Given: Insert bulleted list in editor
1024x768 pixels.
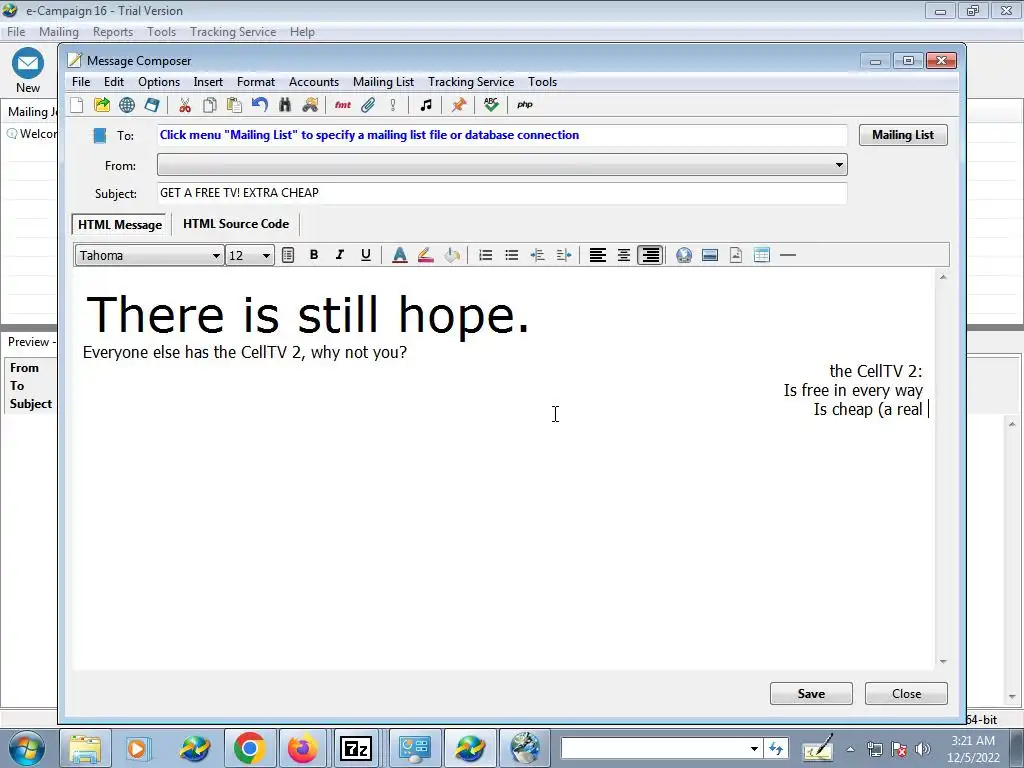Looking at the screenshot, I should tap(511, 255).
